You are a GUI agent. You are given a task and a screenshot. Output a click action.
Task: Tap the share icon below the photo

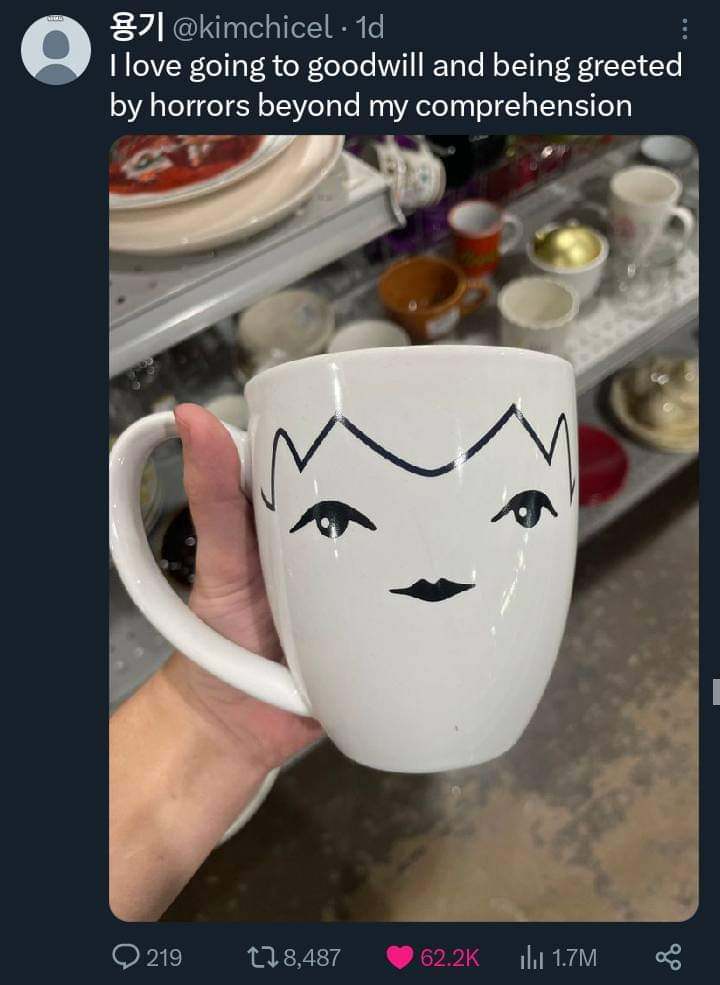(x=668, y=957)
